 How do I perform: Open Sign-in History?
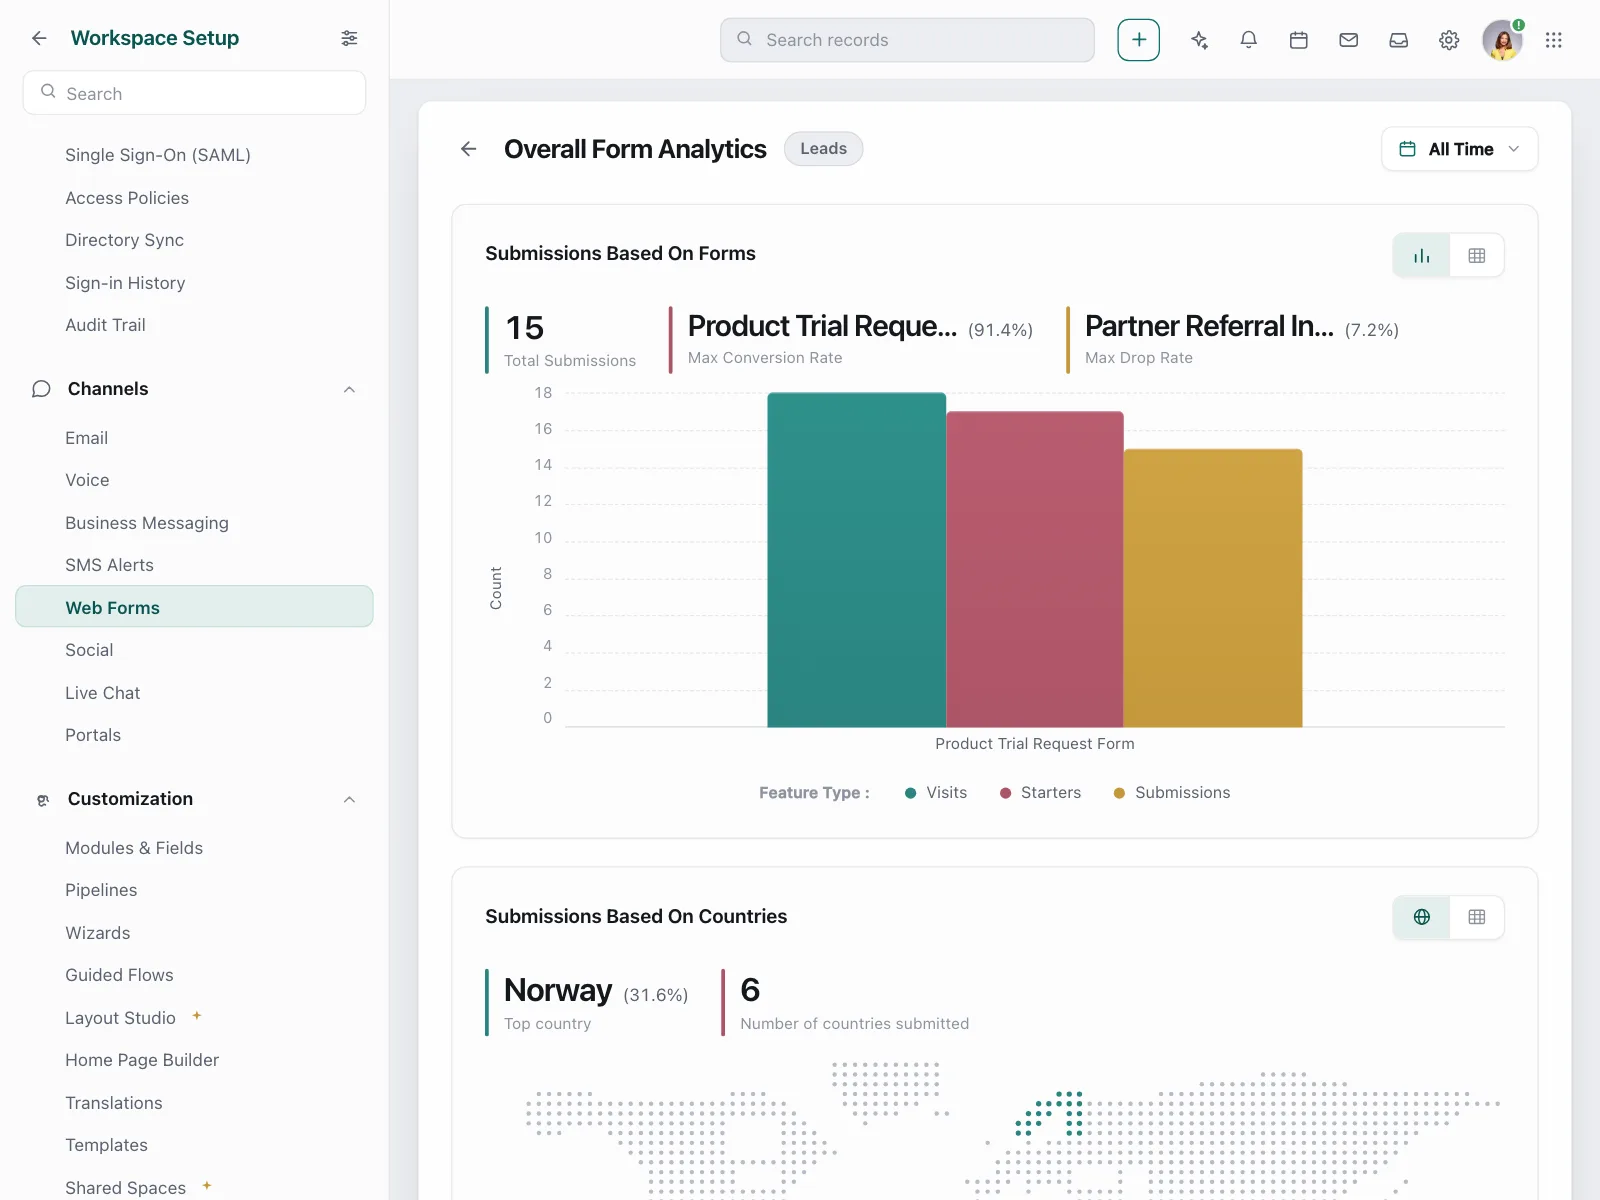pyautogui.click(x=125, y=283)
